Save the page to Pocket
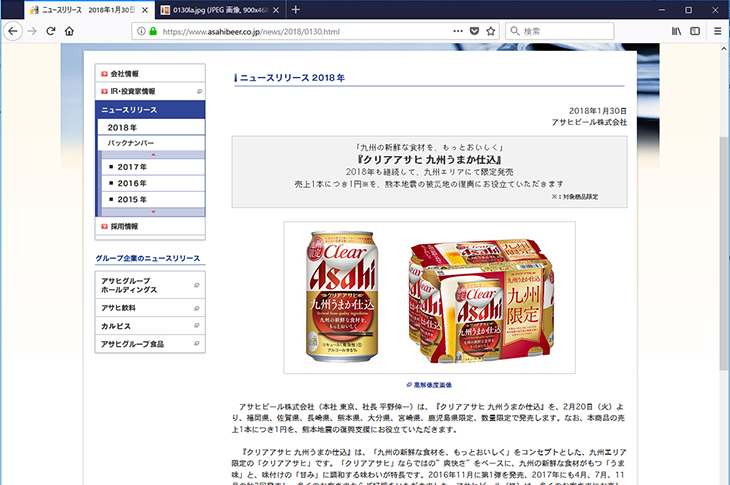Image resolution: width=730 pixels, height=485 pixels. [473, 31]
